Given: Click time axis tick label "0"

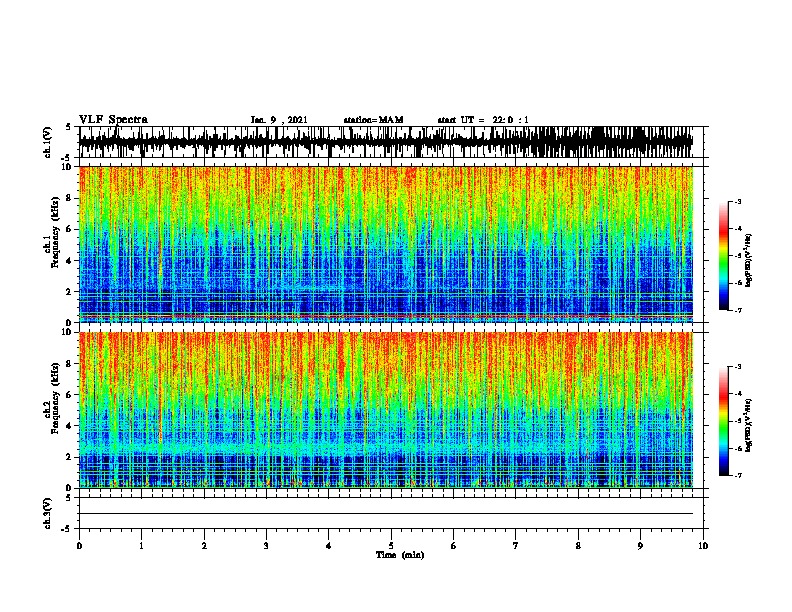Looking at the screenshot, I should tap(79, 546).
